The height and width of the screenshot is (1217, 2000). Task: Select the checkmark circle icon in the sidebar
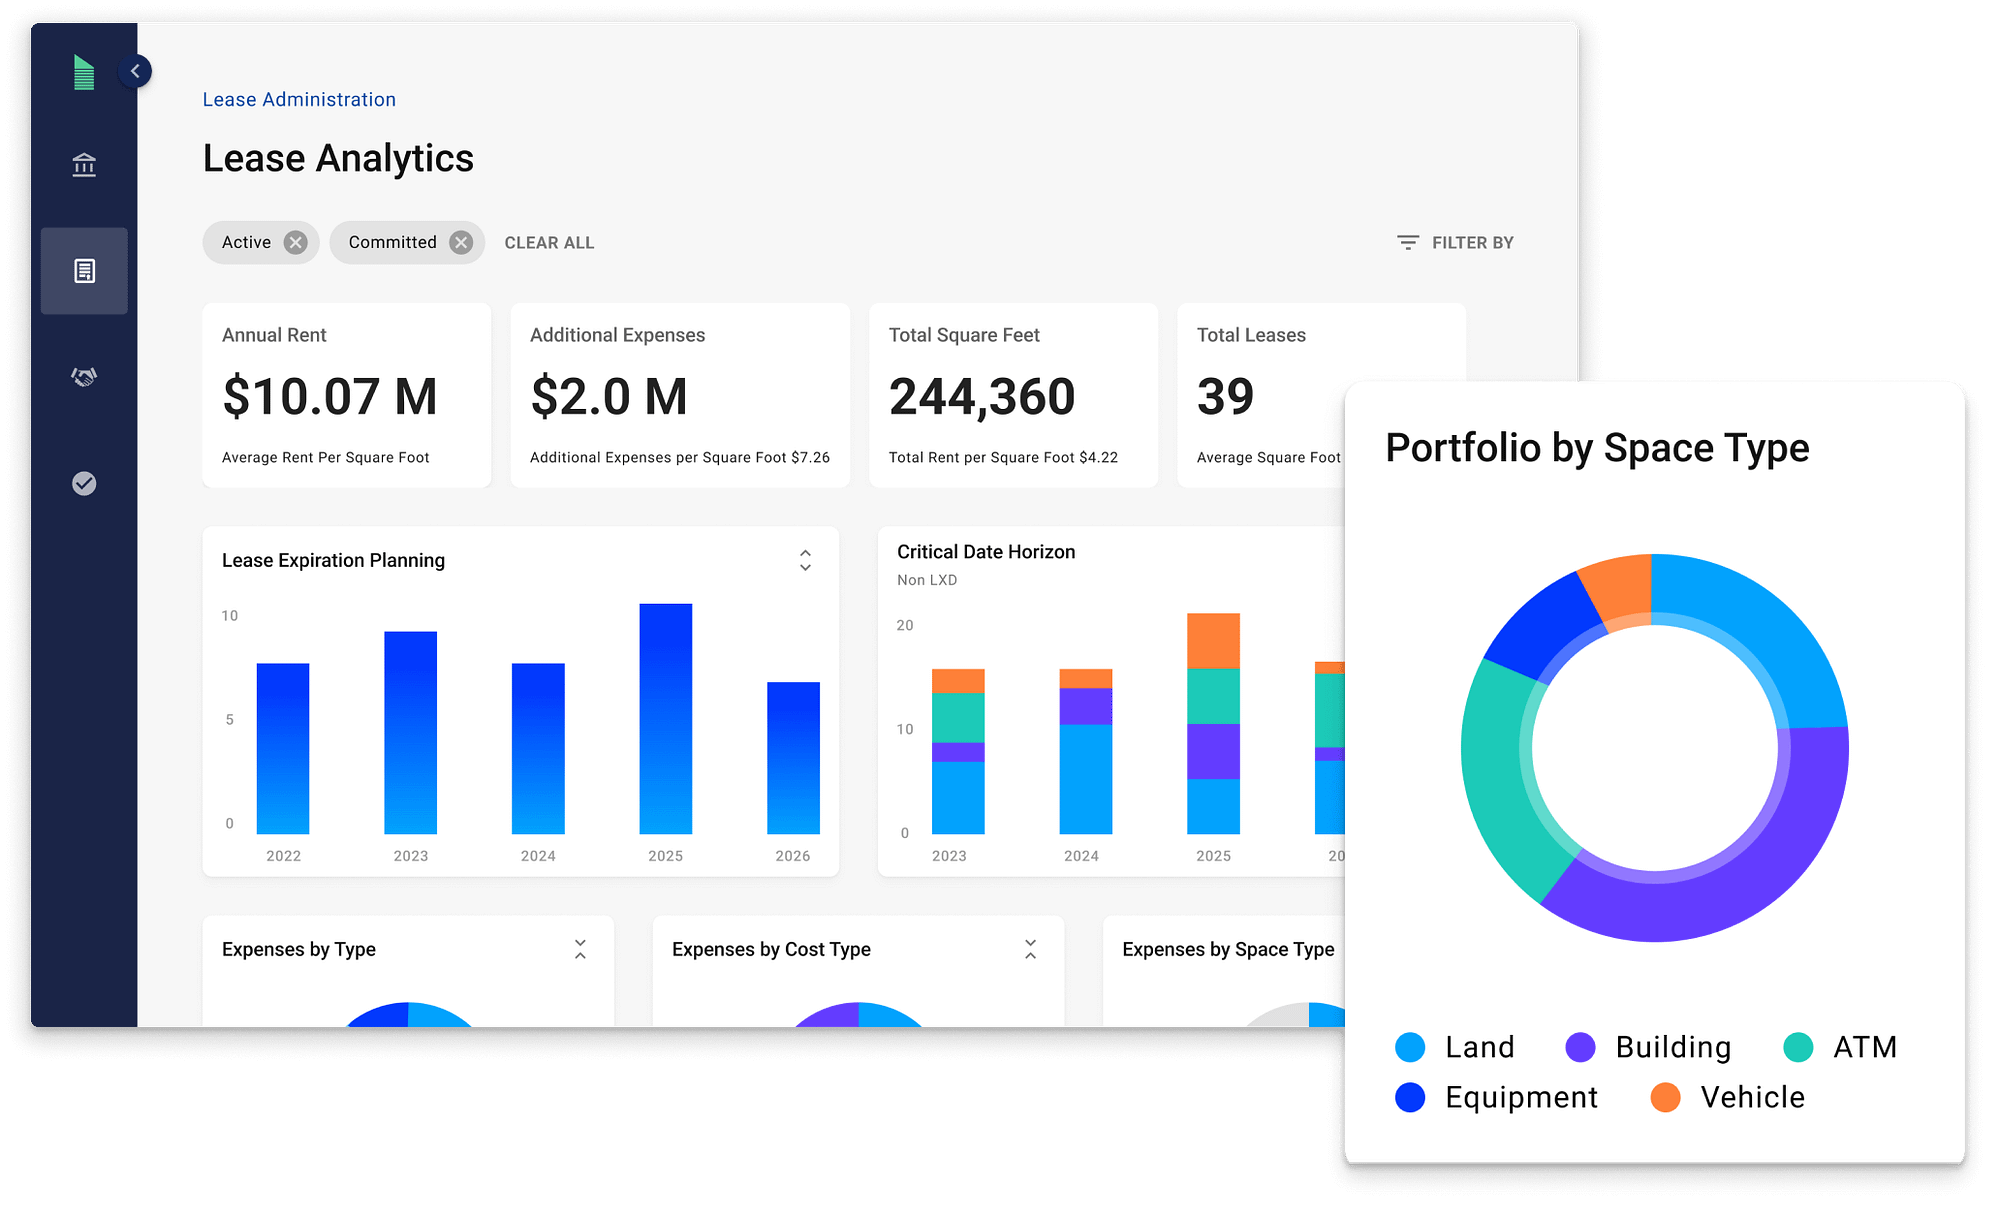point(84,484)
